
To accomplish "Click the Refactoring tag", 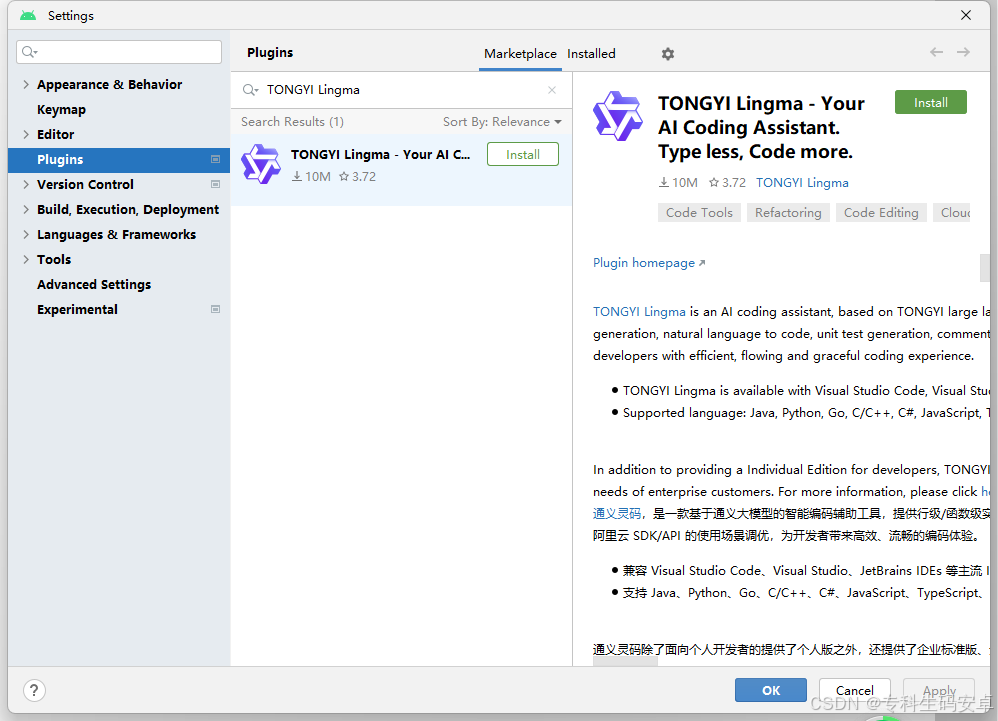I will pos(788,213).
